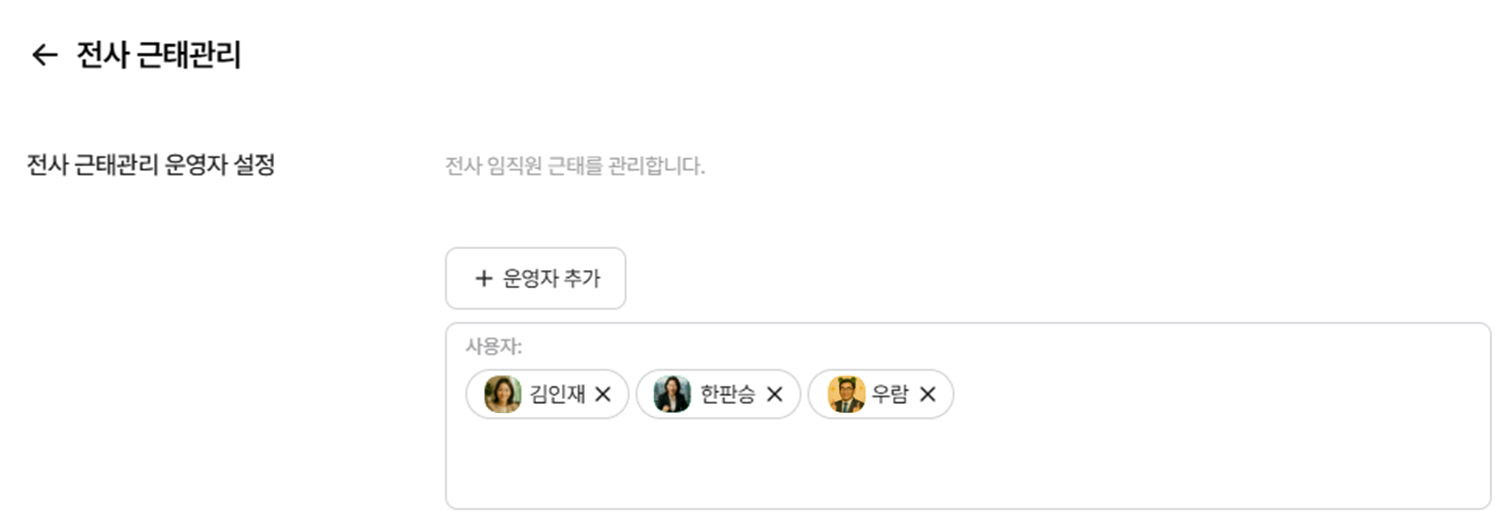The height and width of the screenshot is (527, 1512).
Task: Click the back arrow icon
Action: 45,55
